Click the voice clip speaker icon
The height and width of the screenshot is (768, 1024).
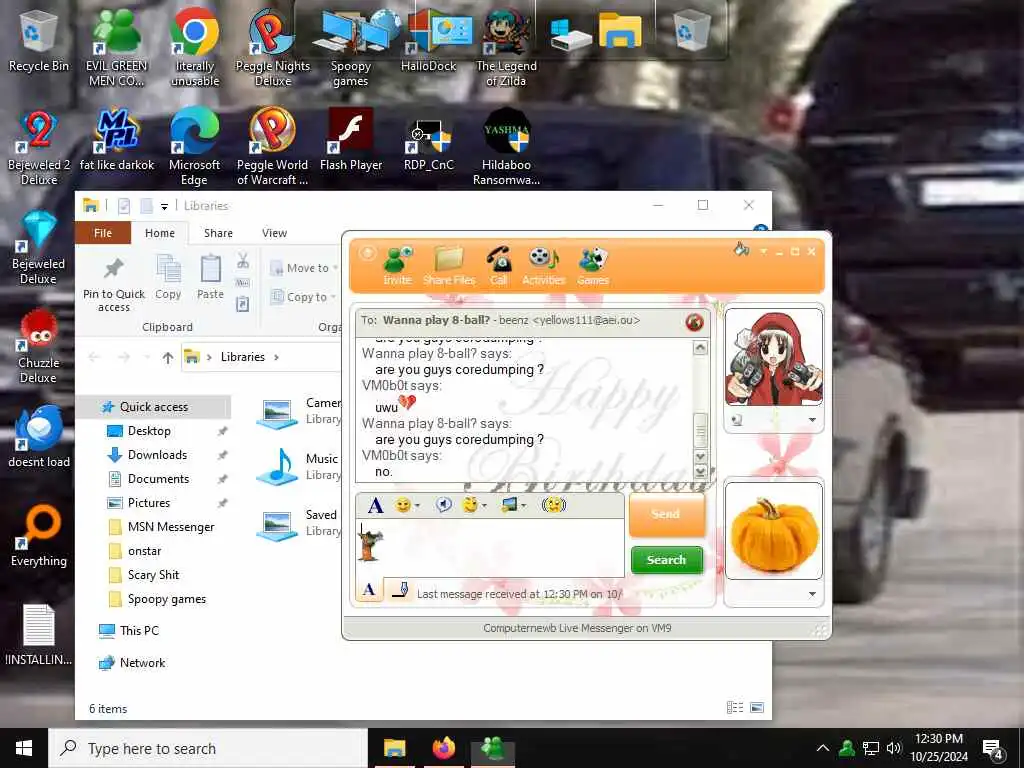(444, 505)
